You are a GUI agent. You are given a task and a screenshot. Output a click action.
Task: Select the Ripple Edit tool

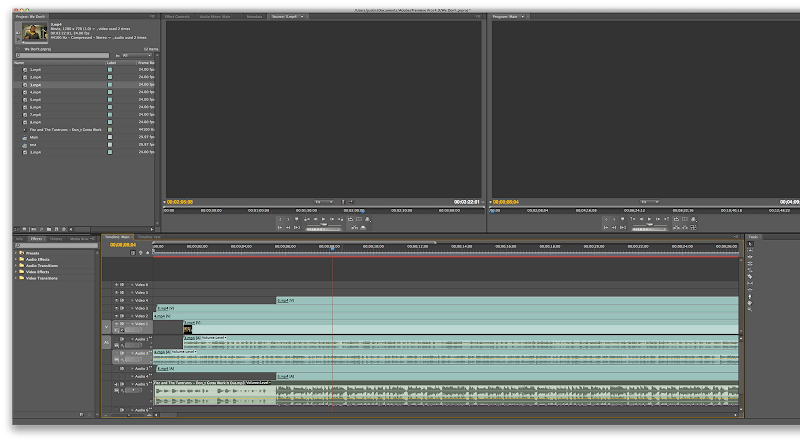(x=750, y=257)
